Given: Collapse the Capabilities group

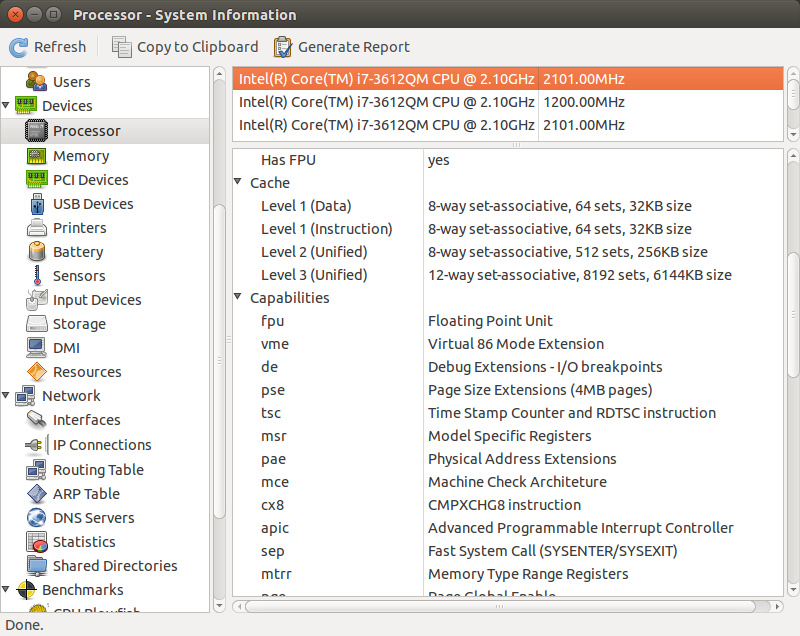Looking at the screenshot, I should 238,298.
